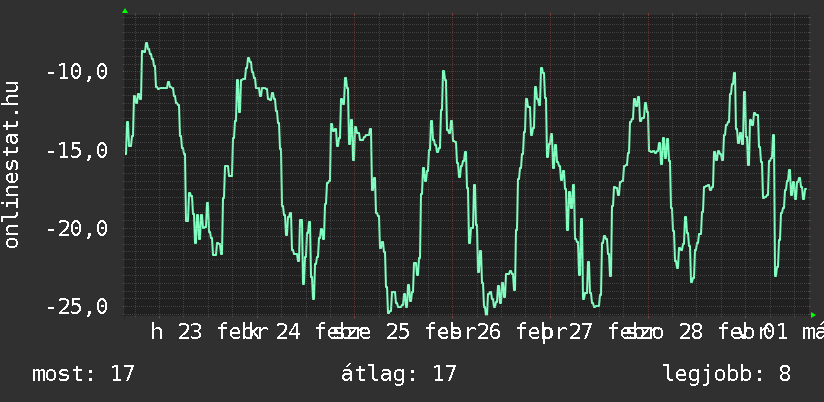The height and width of the screenshot is (402, 824).
Task: Click the -10,0 label on the Y axis
Action: click(78, 72)
